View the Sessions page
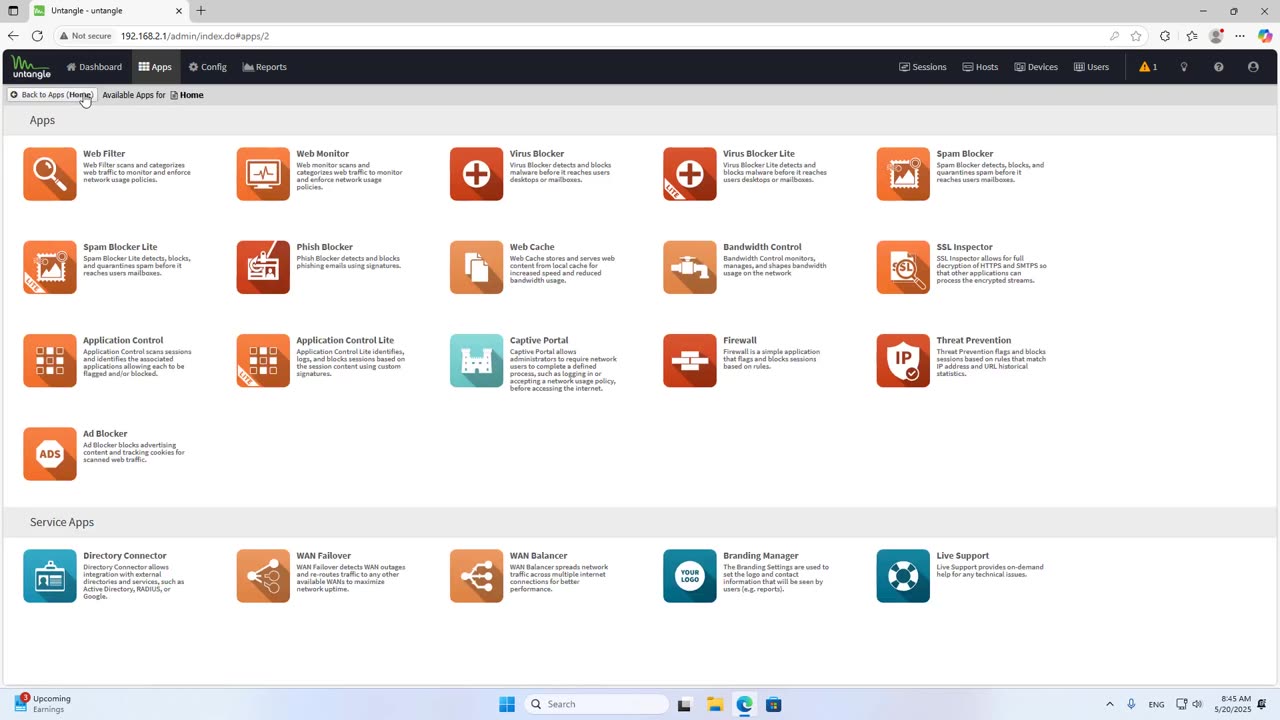The width and height of the screenshot is (1280, 720). point(922,67)
